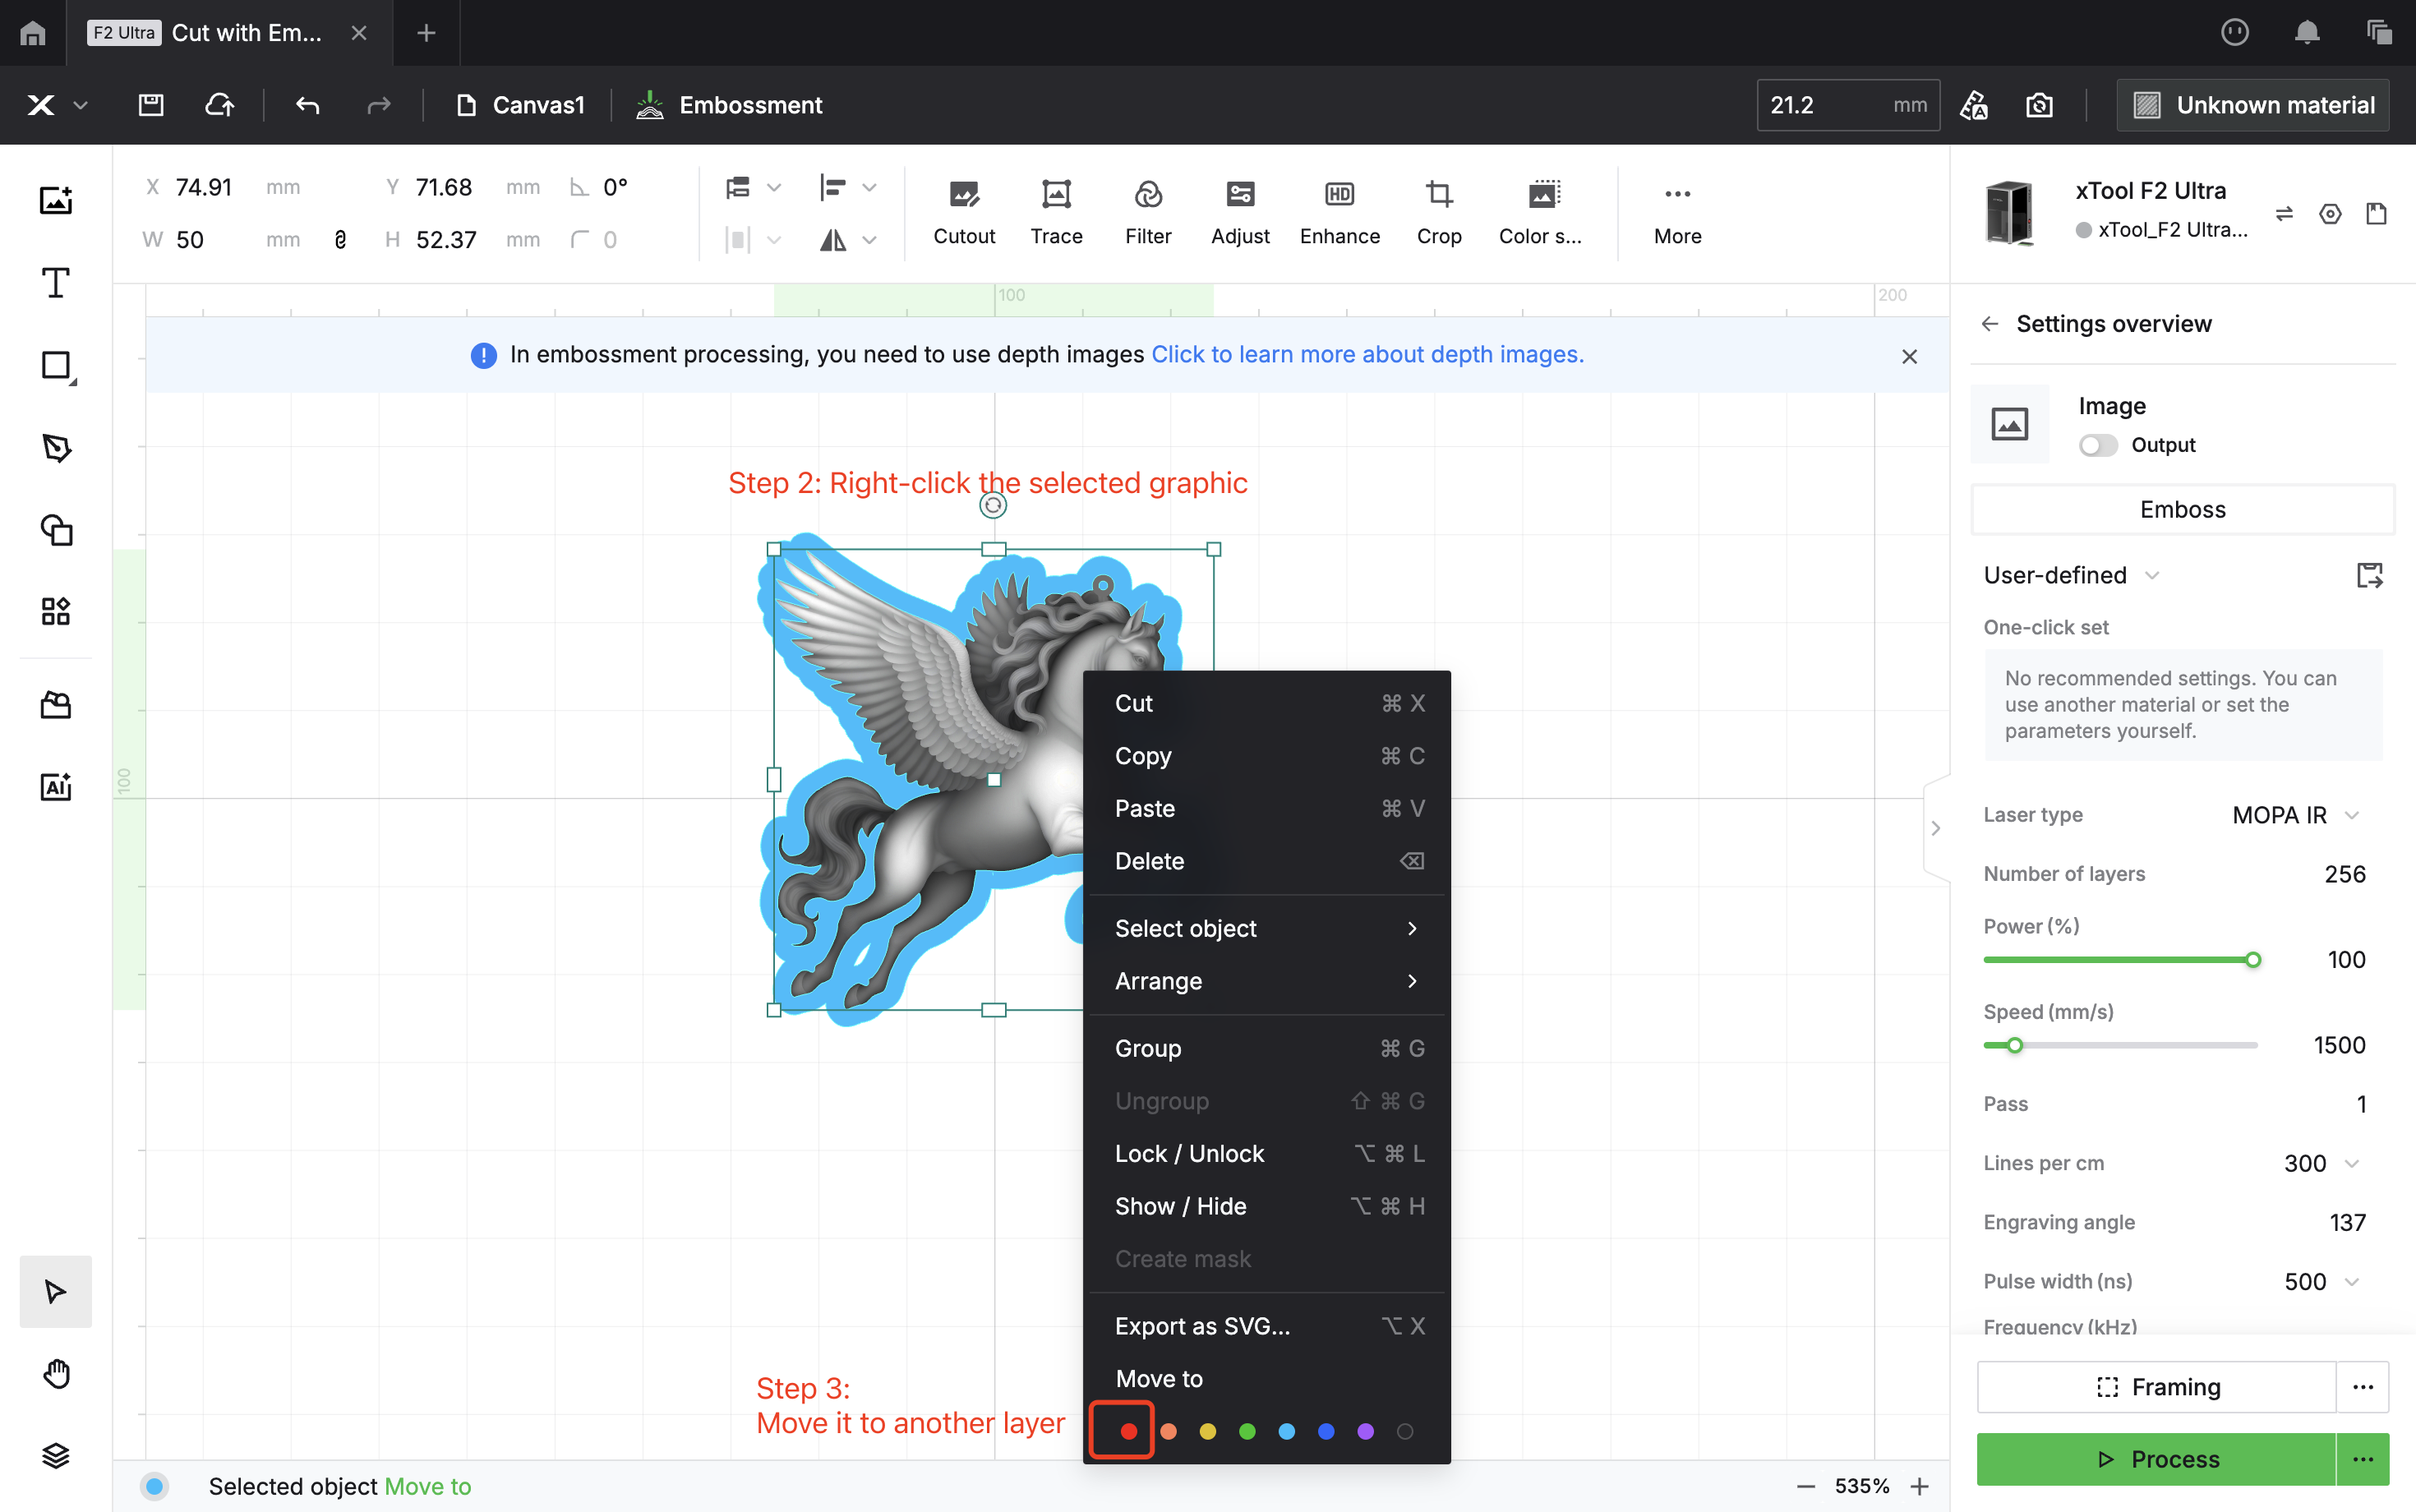
Task: Activate the hand pan tool
Action: [56, 1374]
